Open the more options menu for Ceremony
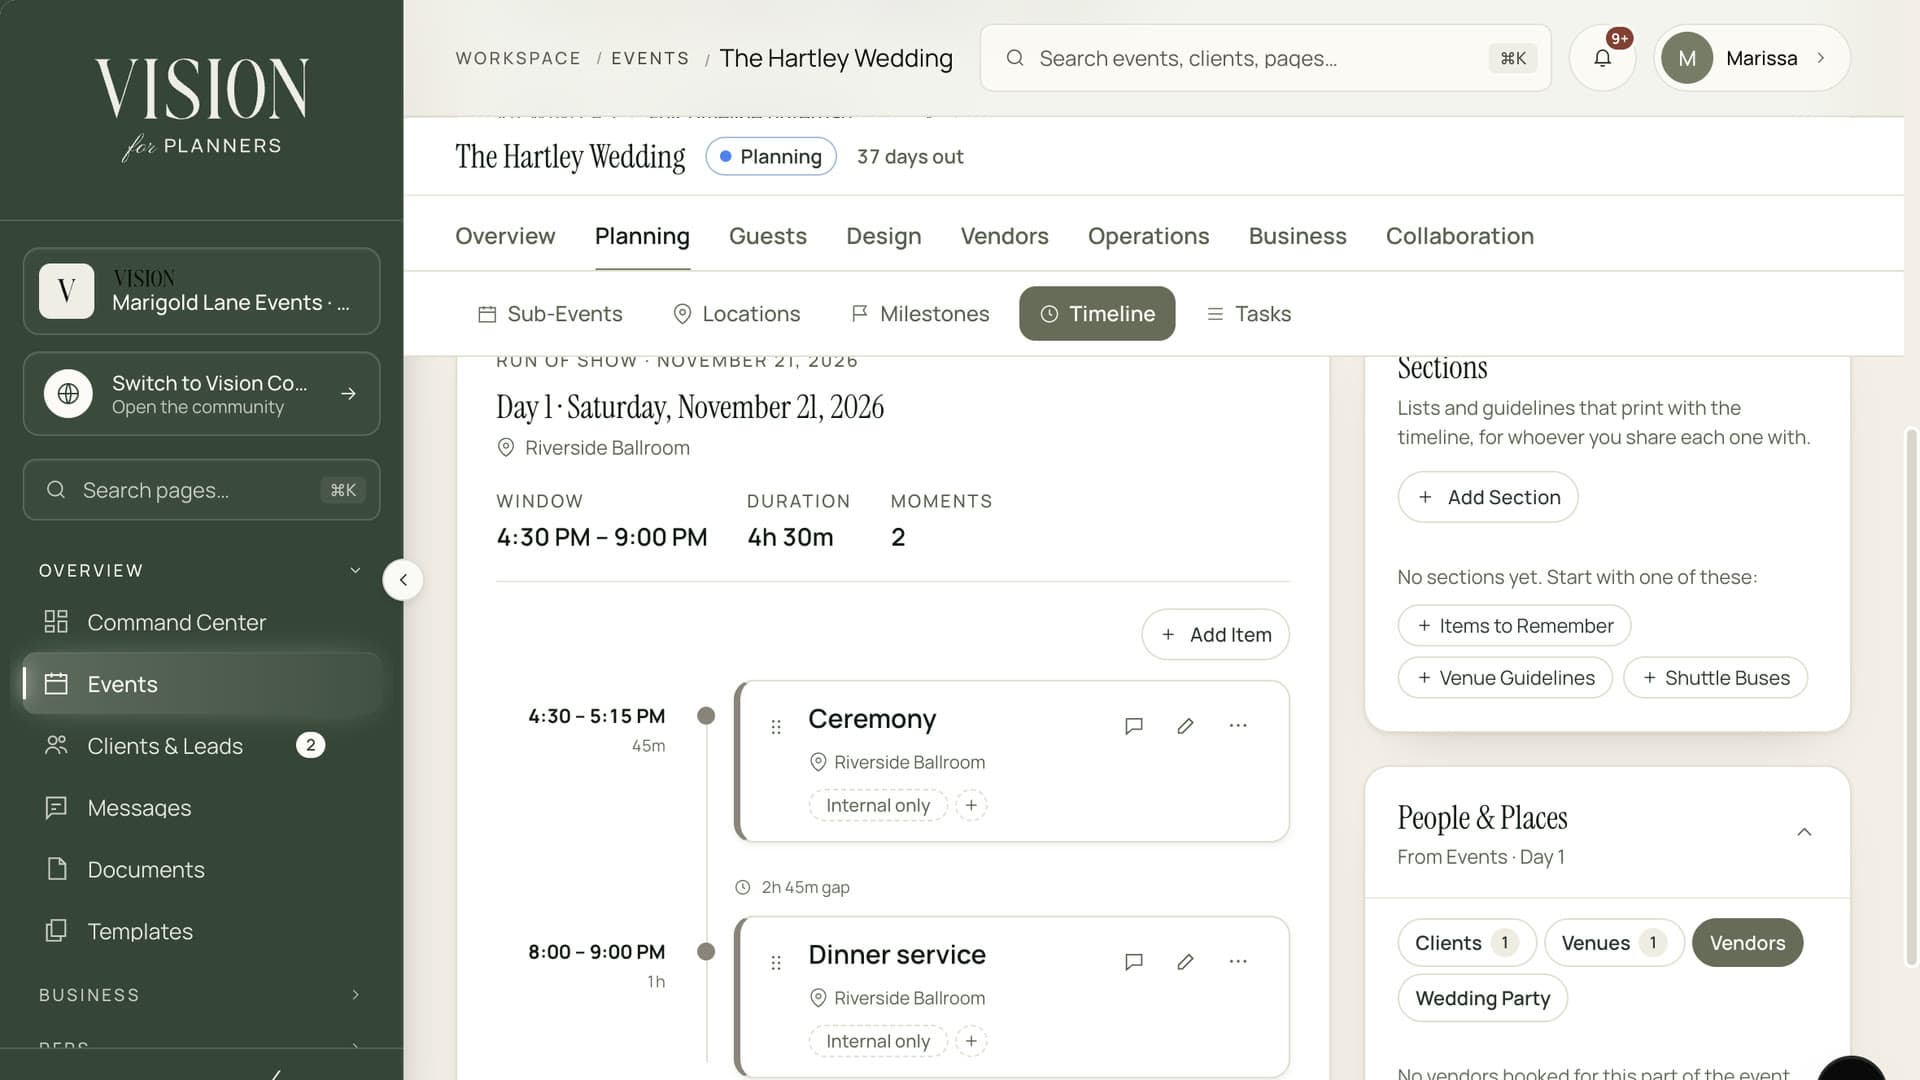This screenshot has height=1080, width=1920. coord(1238,726)
